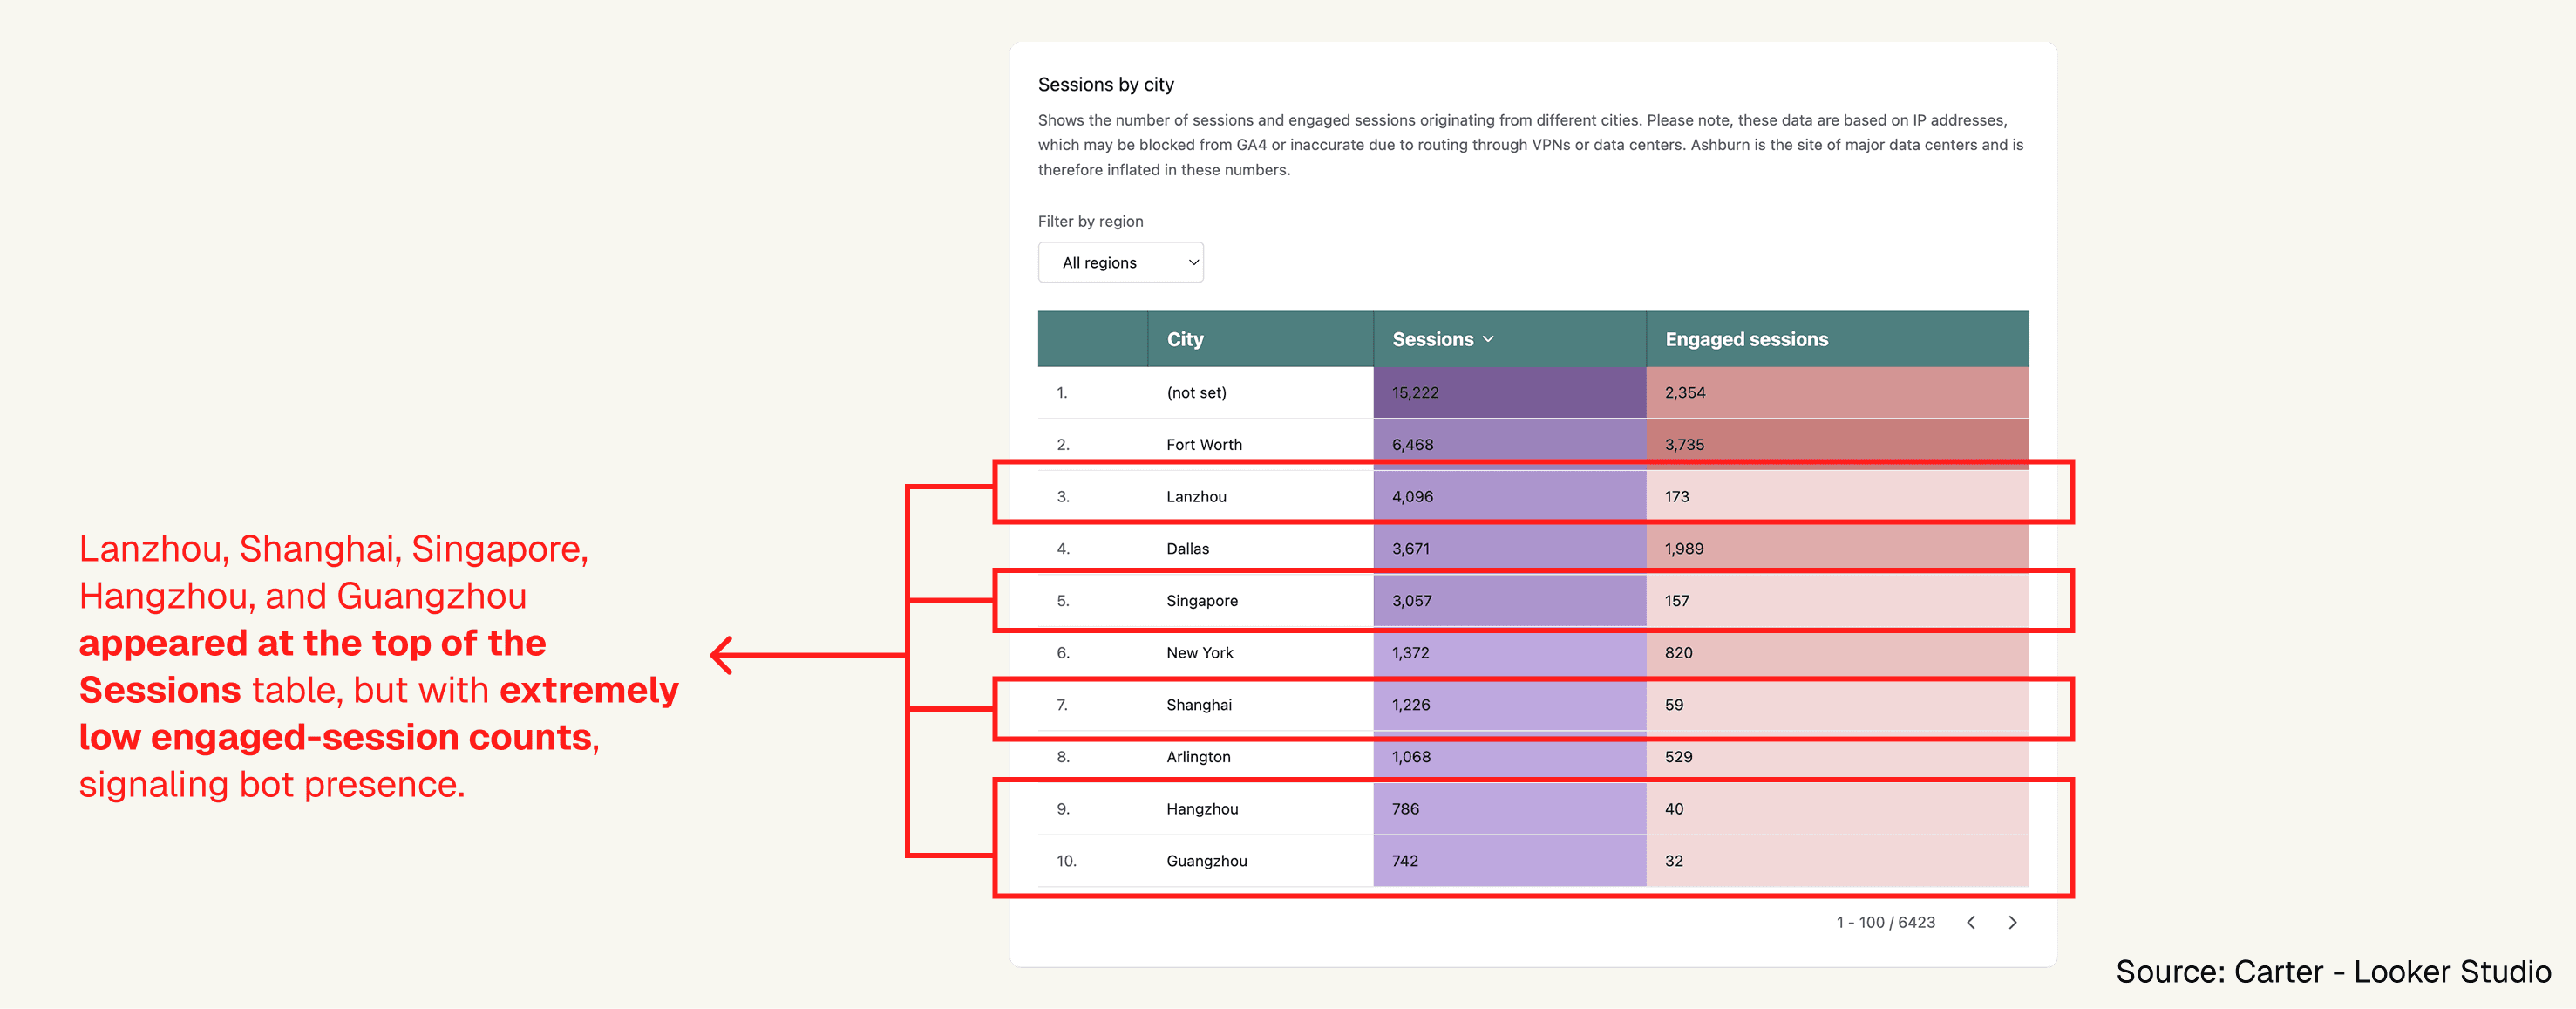This screenshot has height=1009, width=2576.
Task: Click the 3,735 engaged sessions cell
Action: point(1683,444)
